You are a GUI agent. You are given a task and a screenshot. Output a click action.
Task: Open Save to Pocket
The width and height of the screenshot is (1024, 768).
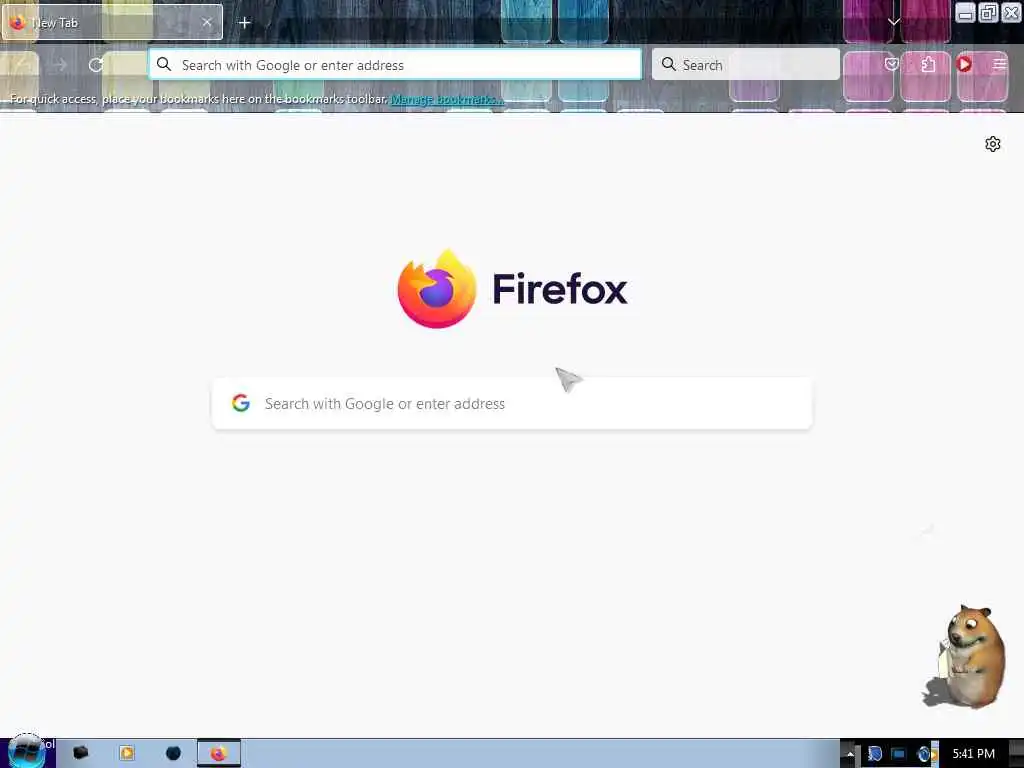tap(891, 64)
